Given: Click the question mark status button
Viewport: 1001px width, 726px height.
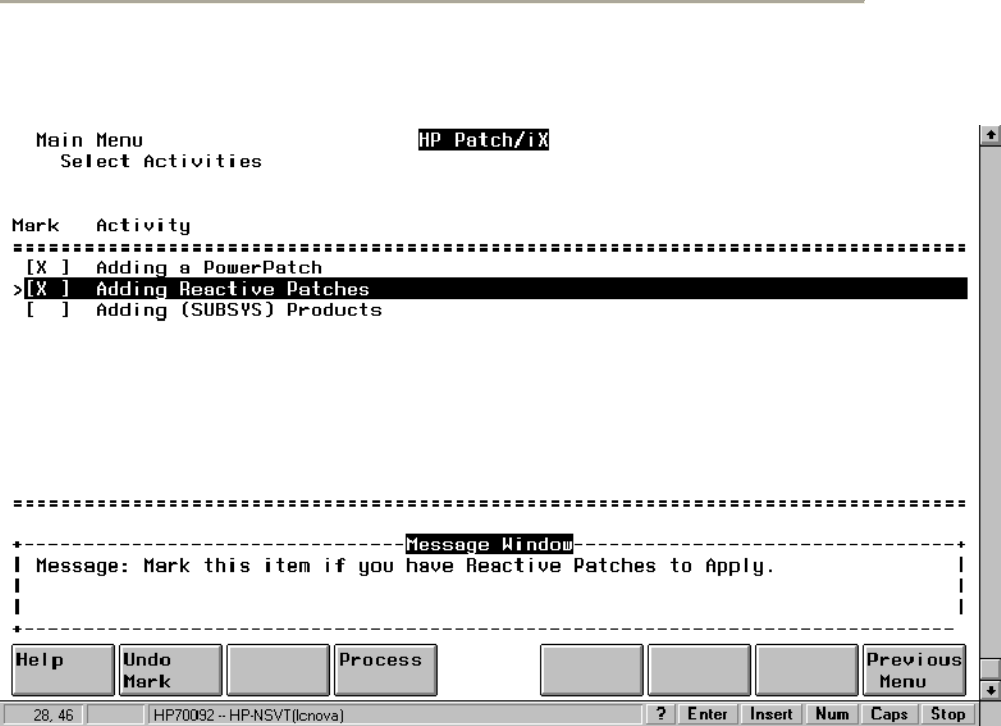Looking at the screenshot, I should pos(661,714).
